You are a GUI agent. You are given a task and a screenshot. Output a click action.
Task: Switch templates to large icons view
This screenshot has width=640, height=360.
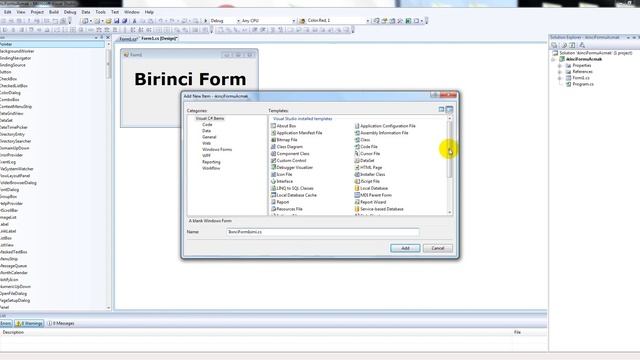click(x=441, y=109)
